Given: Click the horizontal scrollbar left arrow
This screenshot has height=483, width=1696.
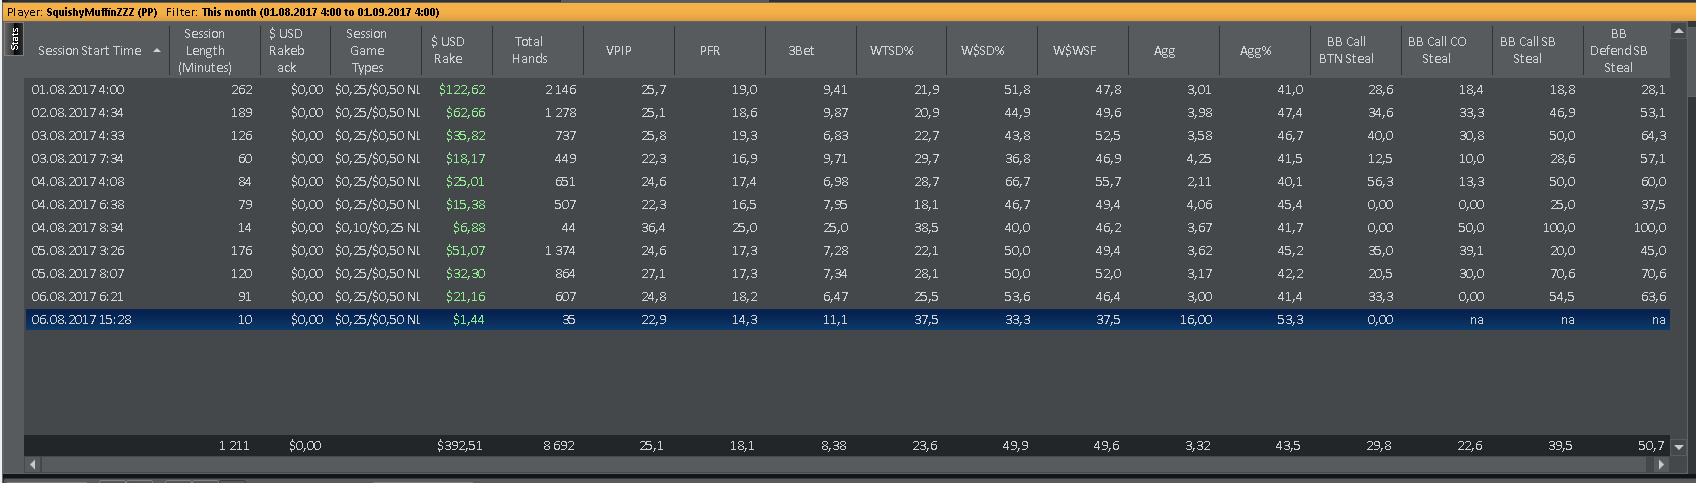Looking at the screenshot, I should point(33,464).
